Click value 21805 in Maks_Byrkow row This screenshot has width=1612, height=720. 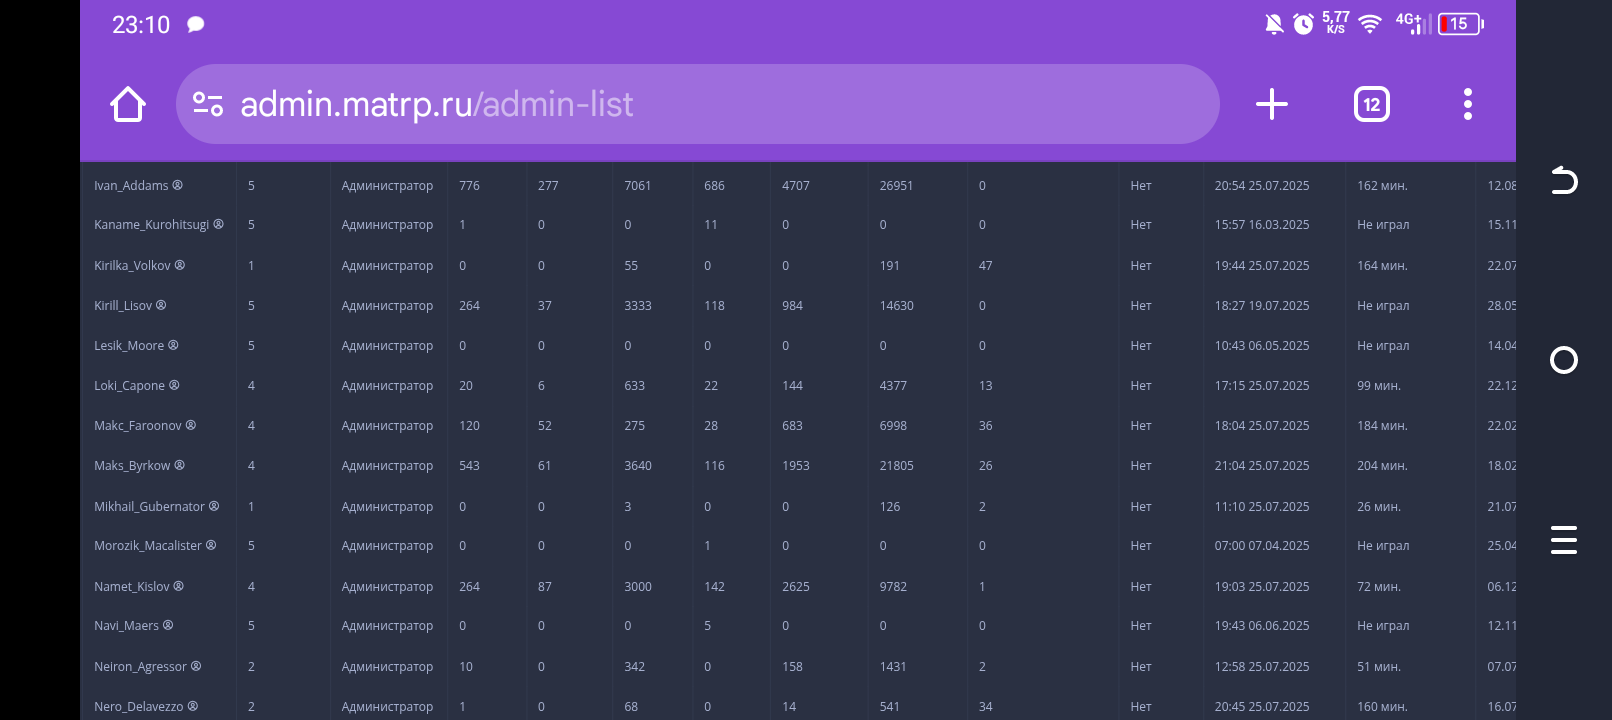pyautogui.click(x=897, y=466)
